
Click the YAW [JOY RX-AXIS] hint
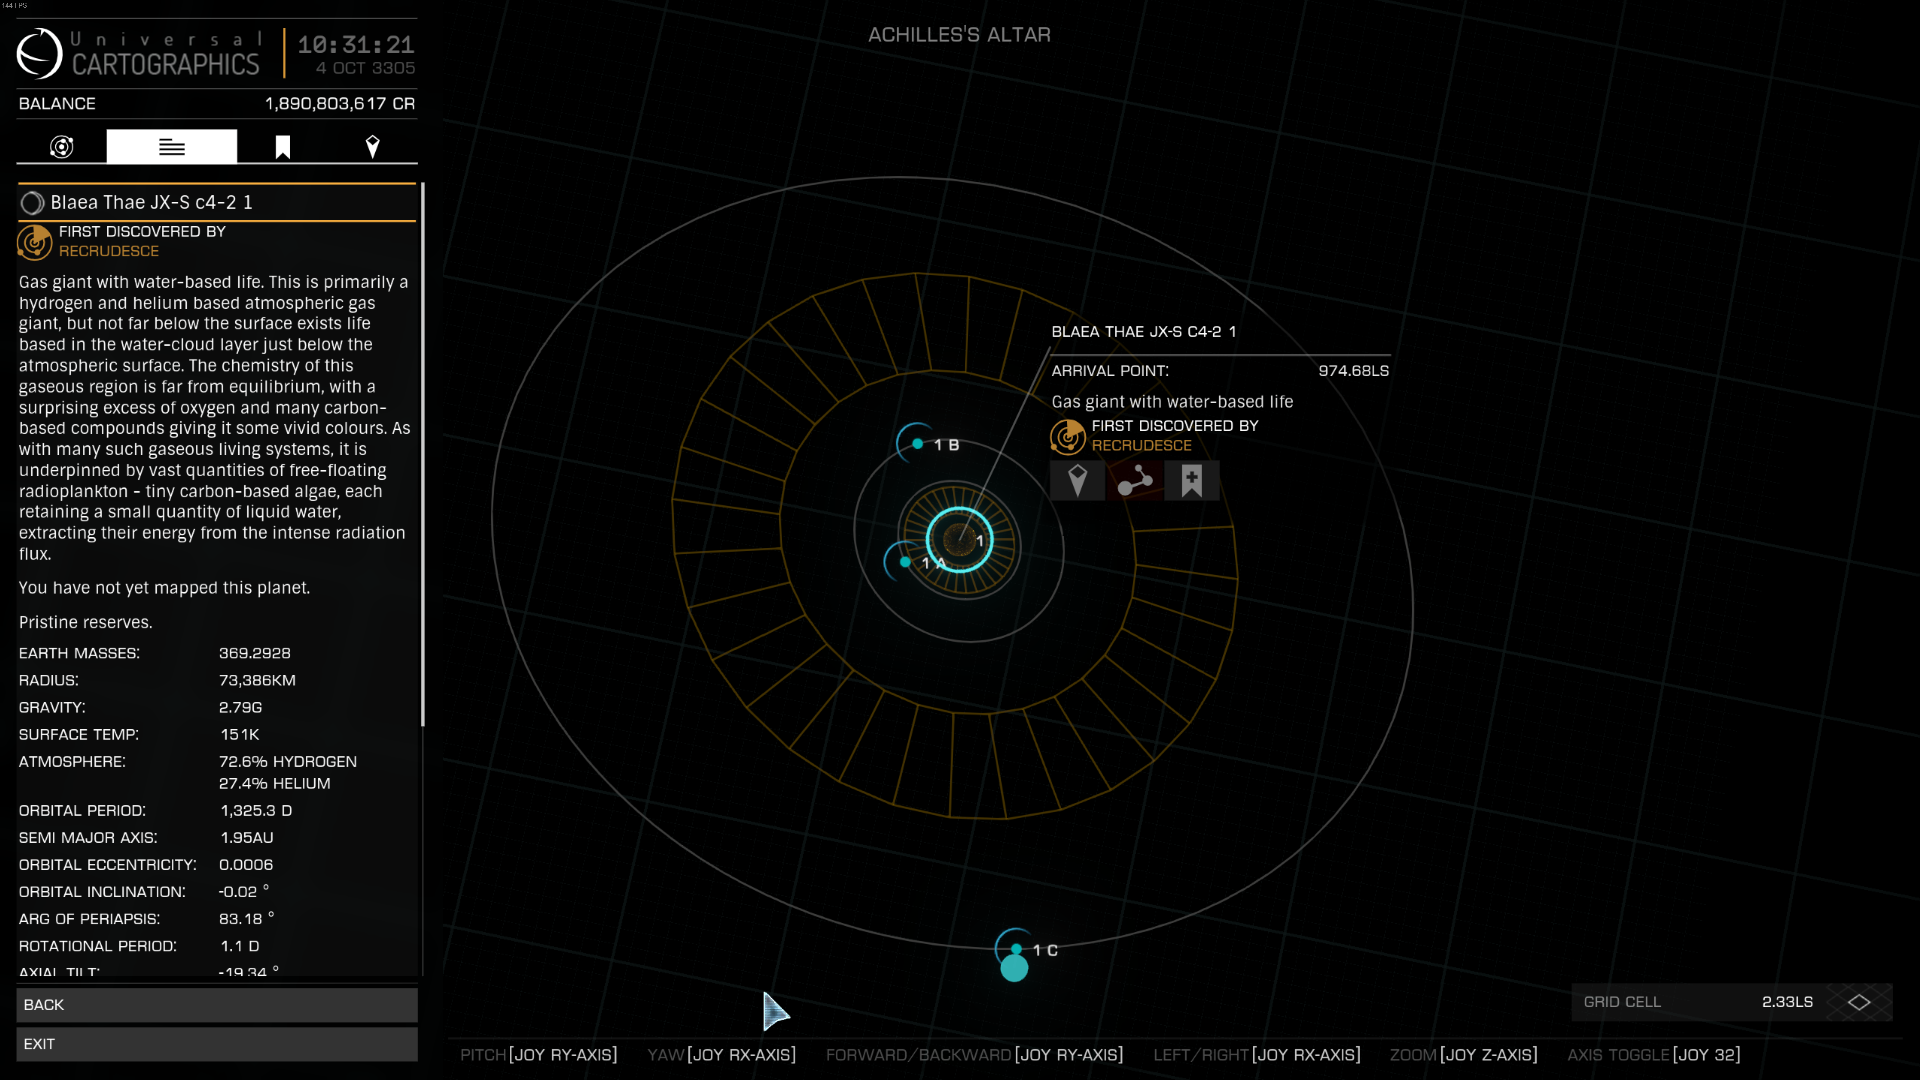[x=722, y=1054]
